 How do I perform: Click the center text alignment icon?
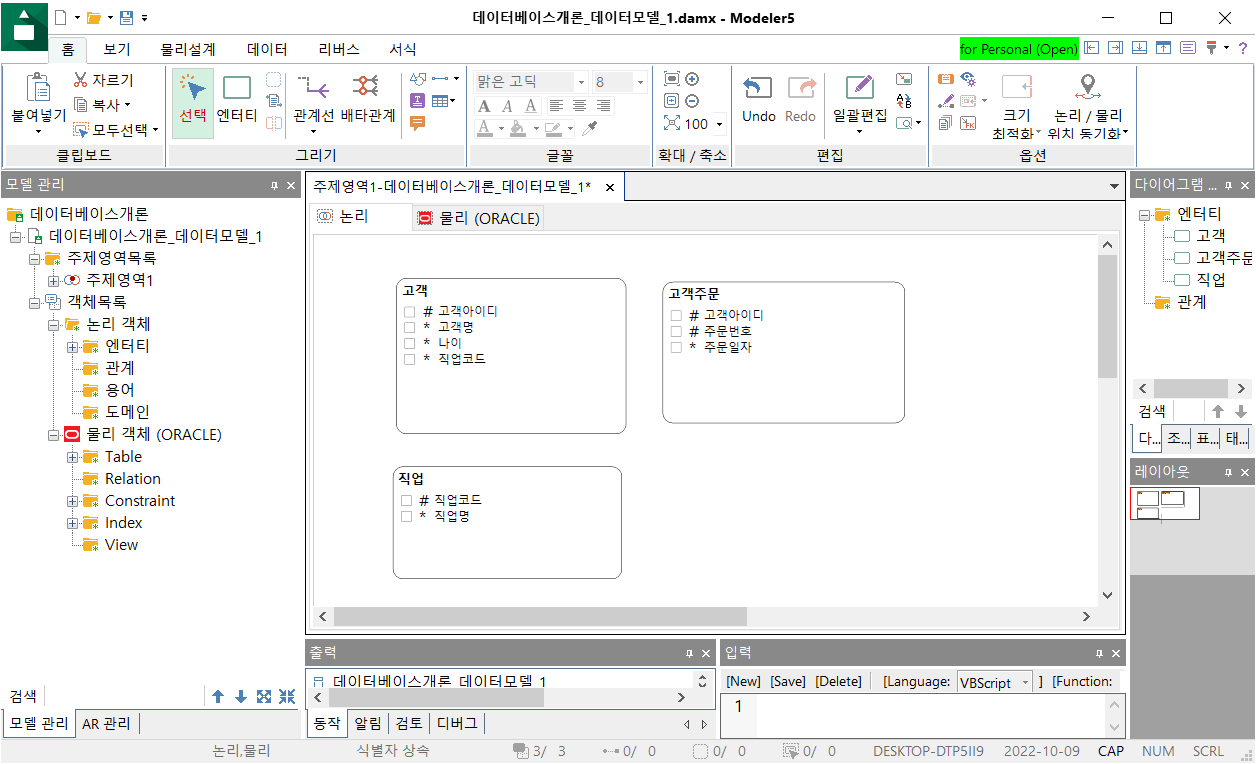[579, 106]
